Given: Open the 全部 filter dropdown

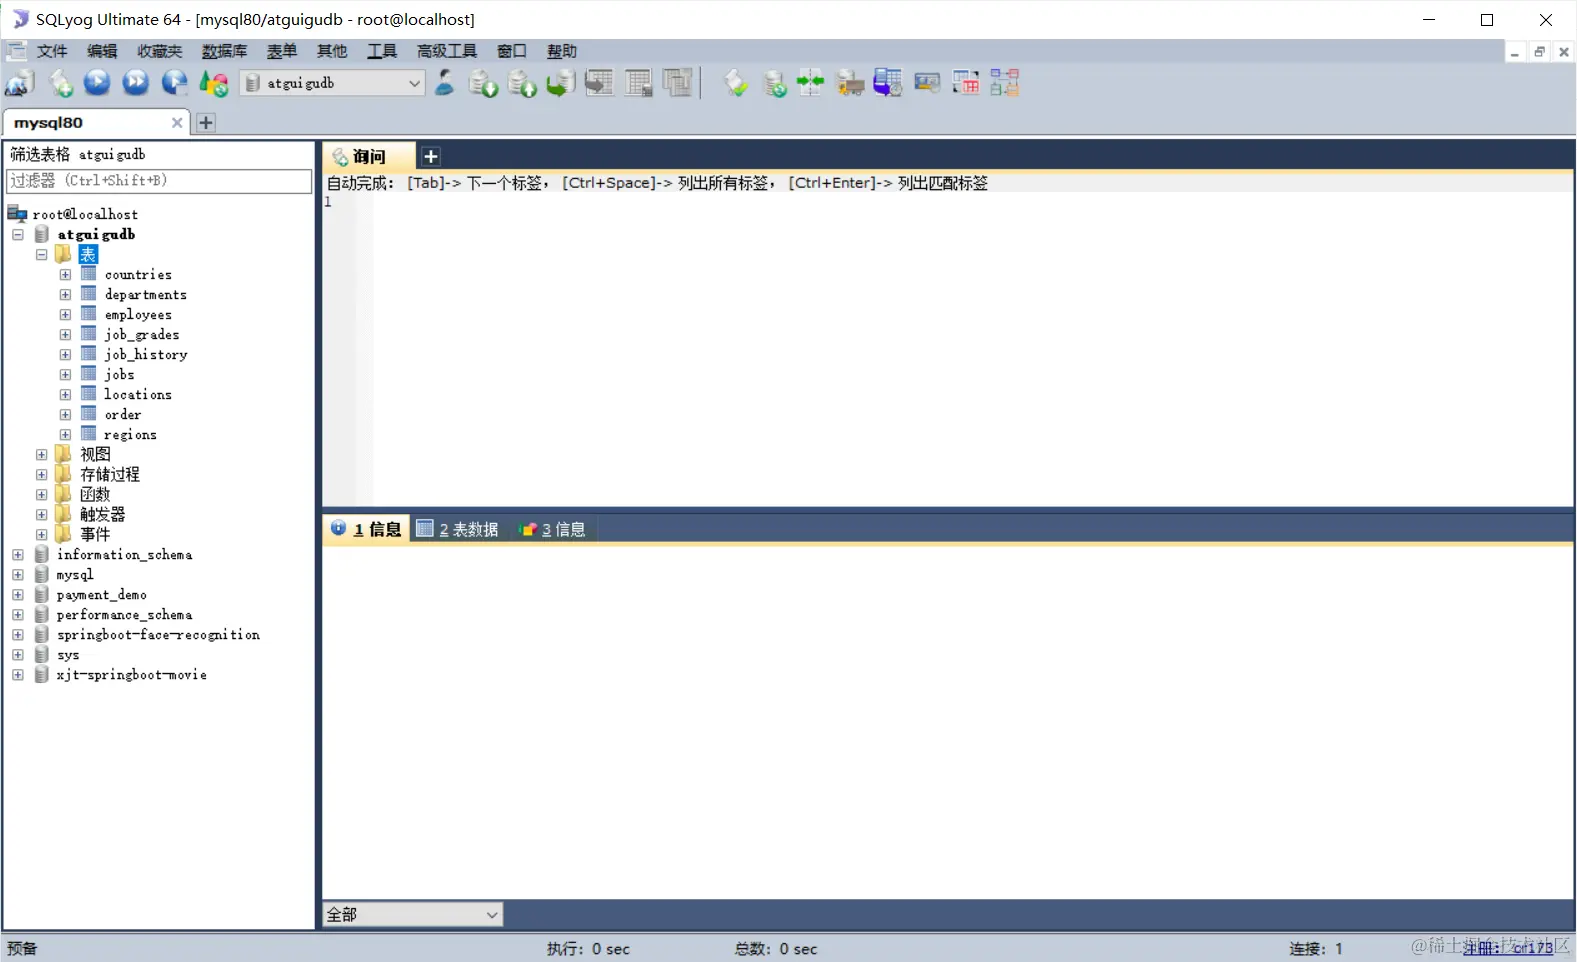Looking at the screenshot, I should 412,914.
